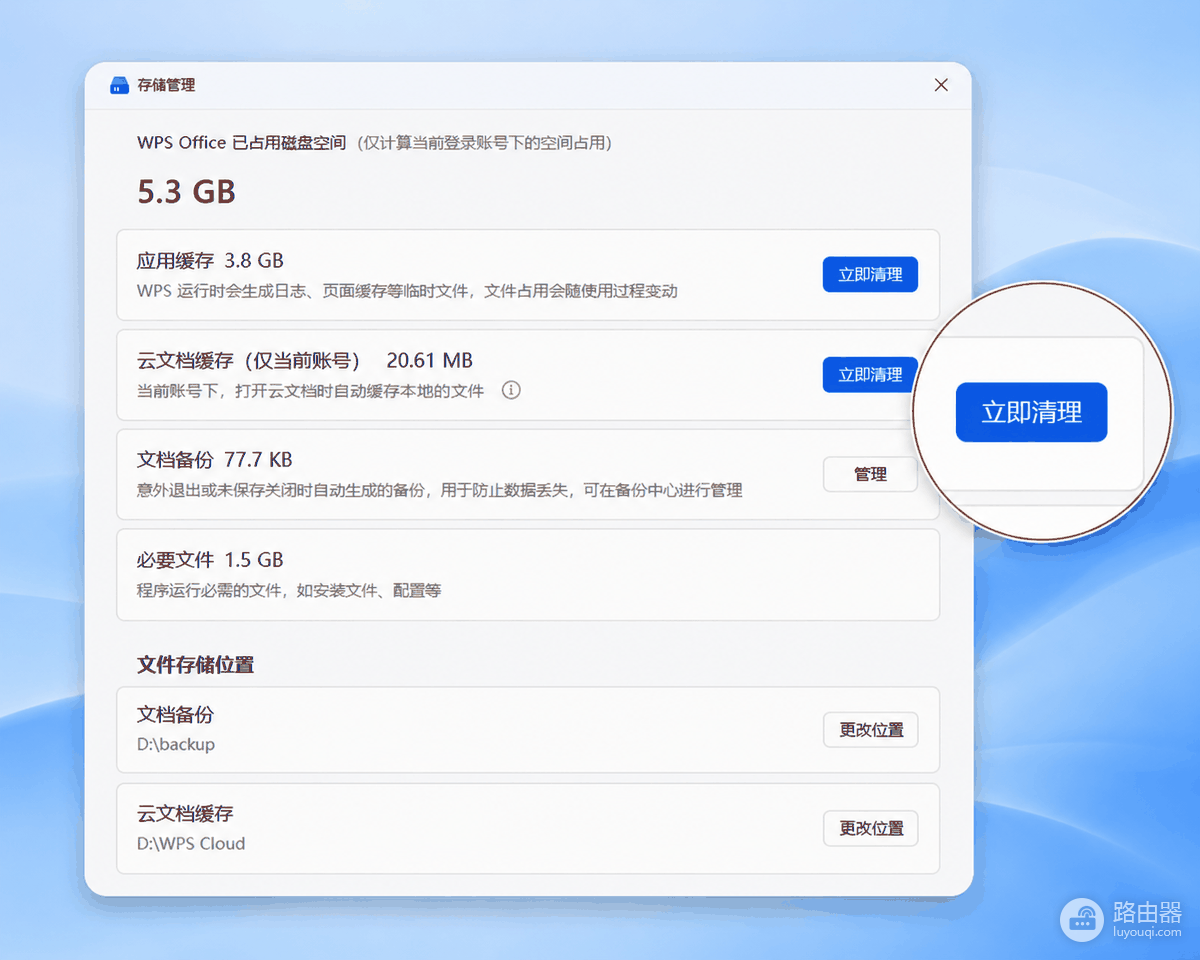Click the 5.3 GB total usage value

click(x=186, y=192)
